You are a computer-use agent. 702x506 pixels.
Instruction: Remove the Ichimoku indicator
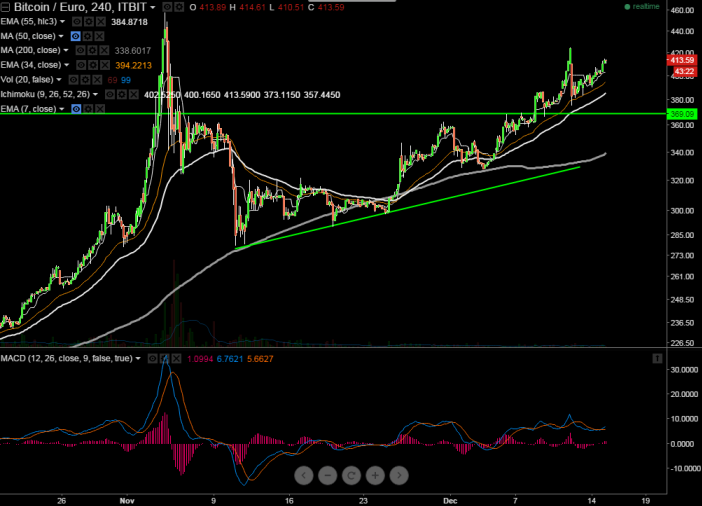[x=133, y=94]
